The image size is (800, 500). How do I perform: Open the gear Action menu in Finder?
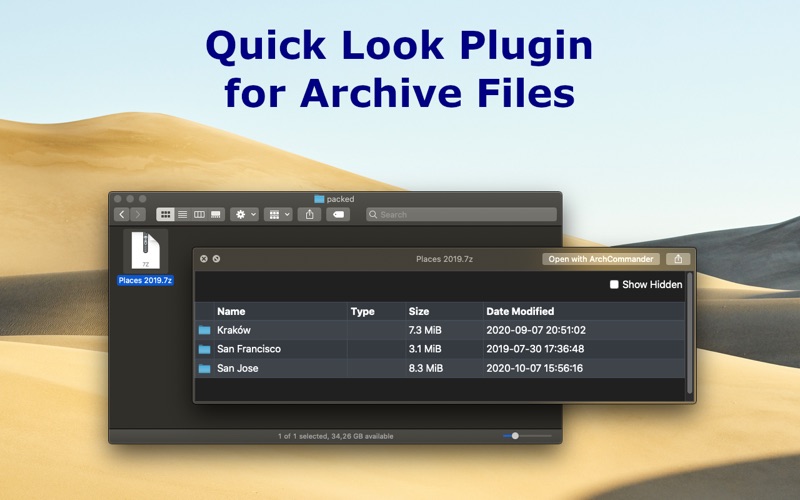coord(244,214)
